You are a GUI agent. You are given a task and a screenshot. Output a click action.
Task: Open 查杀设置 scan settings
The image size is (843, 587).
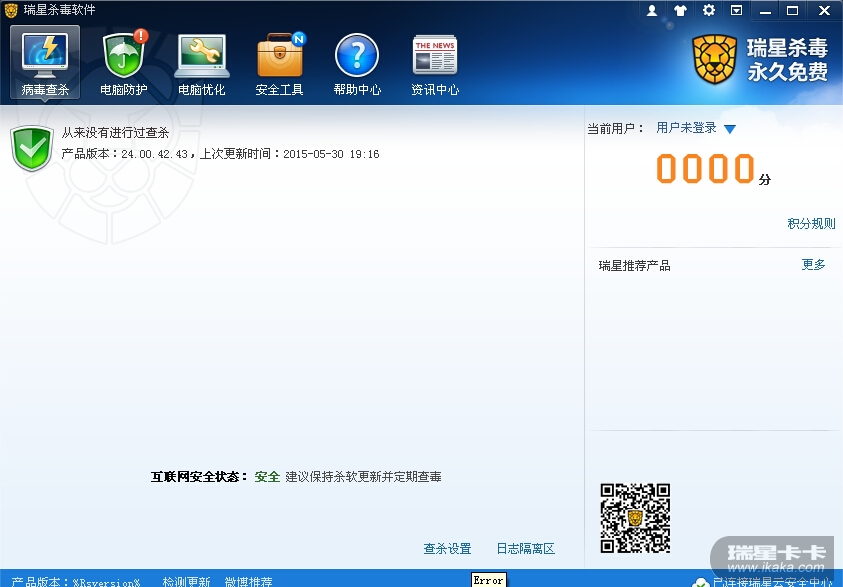[447, 548]
